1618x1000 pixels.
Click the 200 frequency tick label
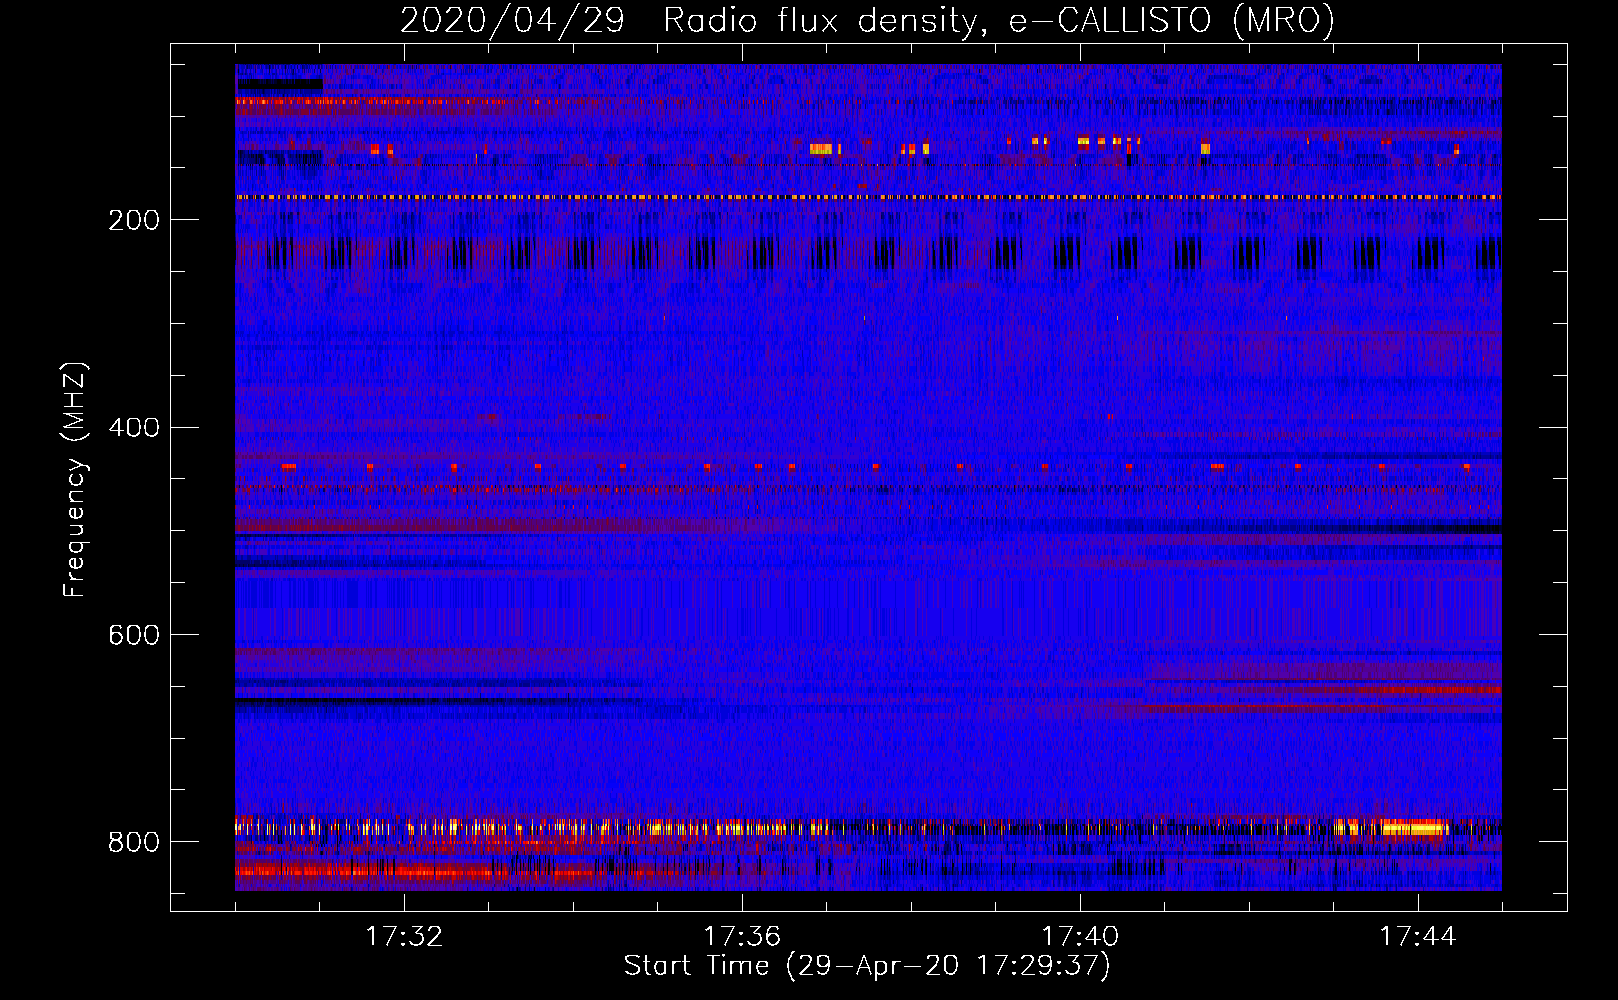[133, 220]
